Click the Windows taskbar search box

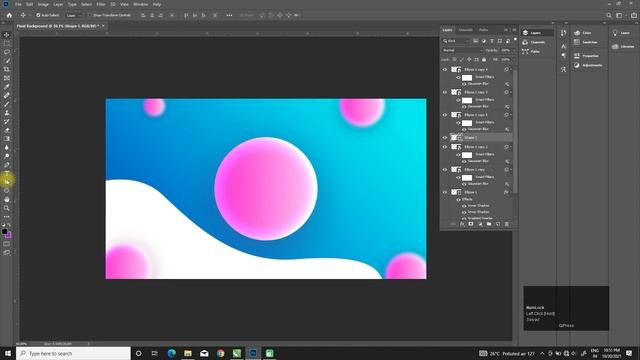[x=73, y=353]
